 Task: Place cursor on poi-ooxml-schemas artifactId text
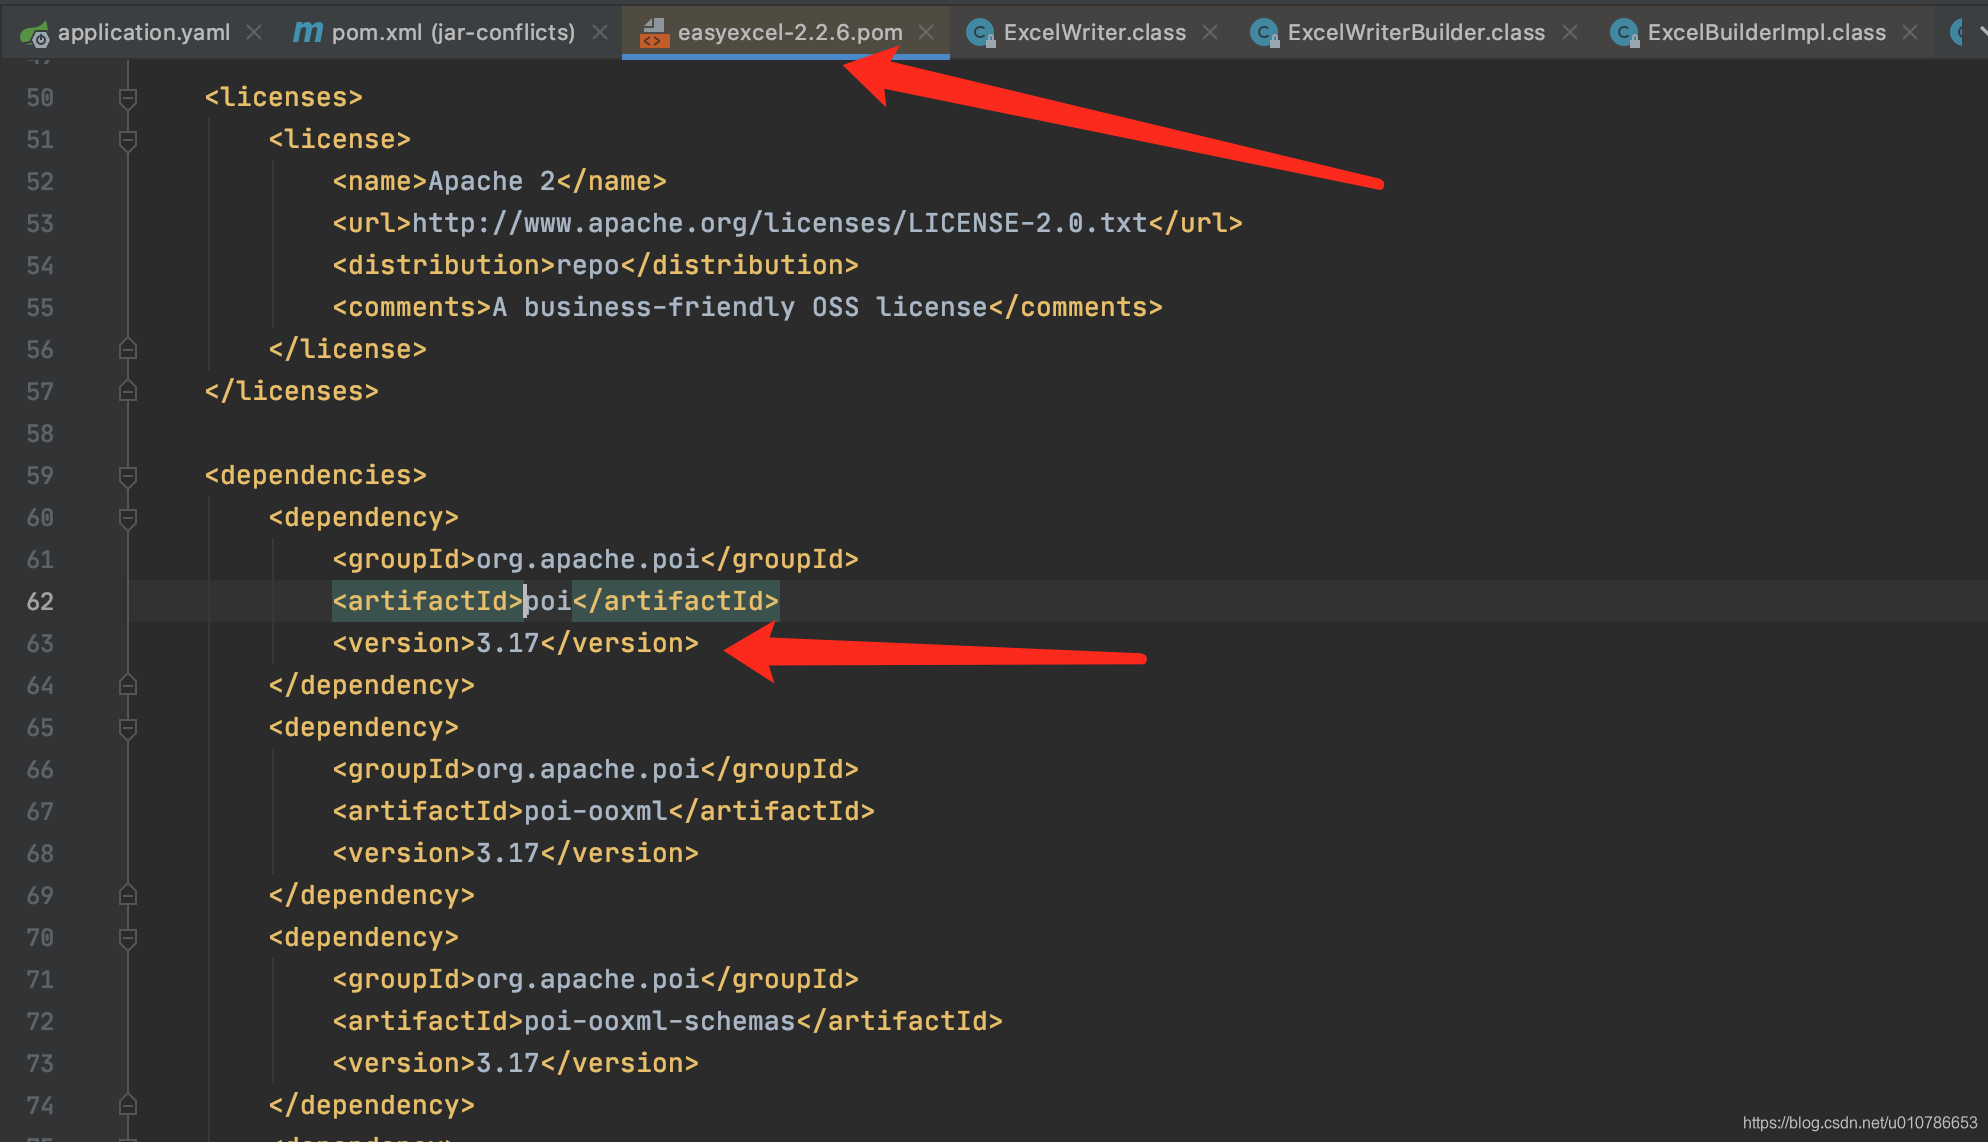(660, 1021)
